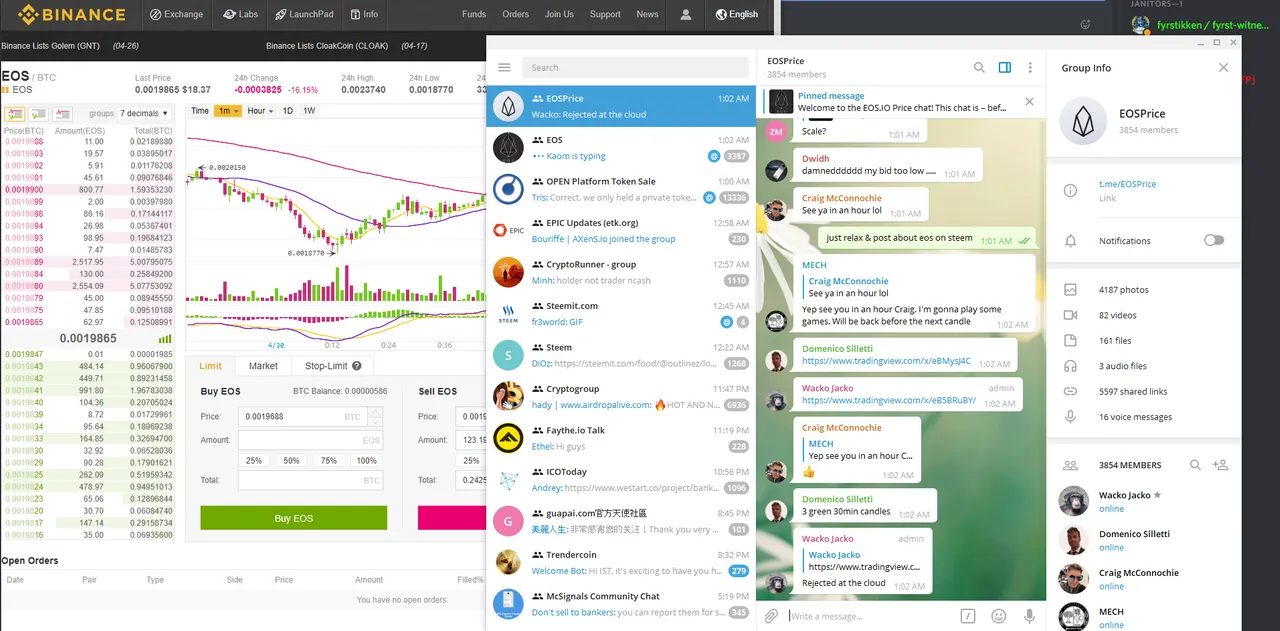Open the ICOToday chat
This screenshot has width=1280, height=631.
pyautogui.click(x=621, y=479)
